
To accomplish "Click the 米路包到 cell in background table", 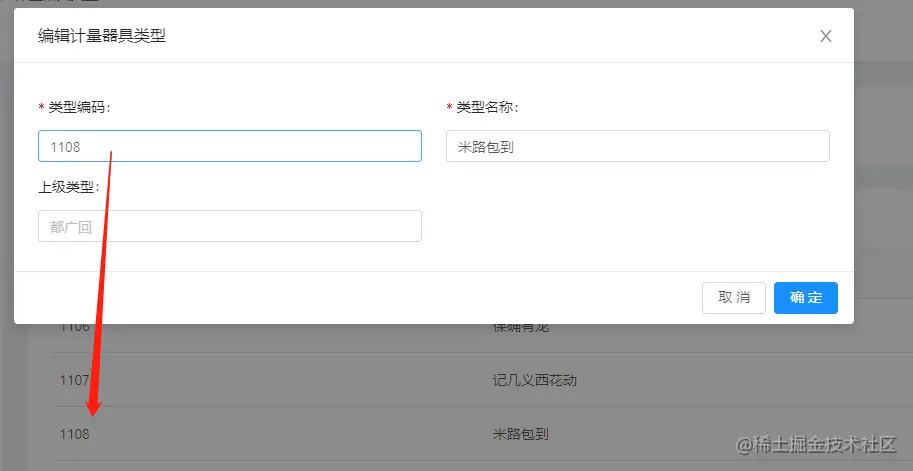I will (521, 434).
